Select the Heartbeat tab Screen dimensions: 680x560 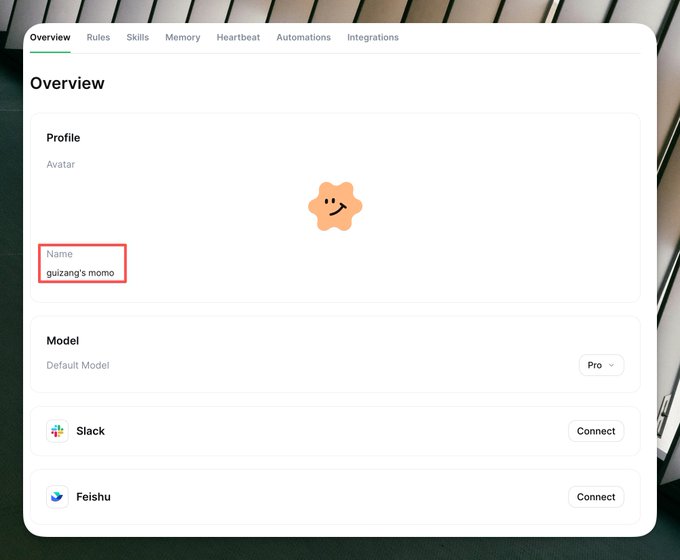238,37
